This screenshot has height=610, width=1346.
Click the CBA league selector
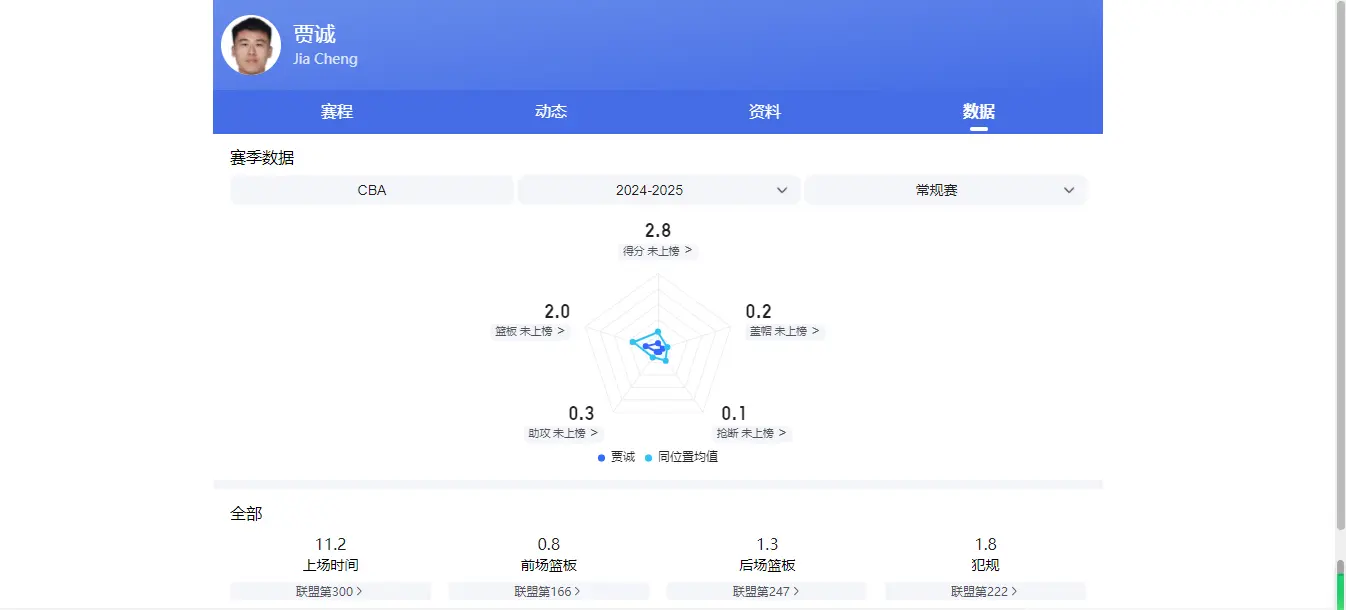click(x=371, y=189)
